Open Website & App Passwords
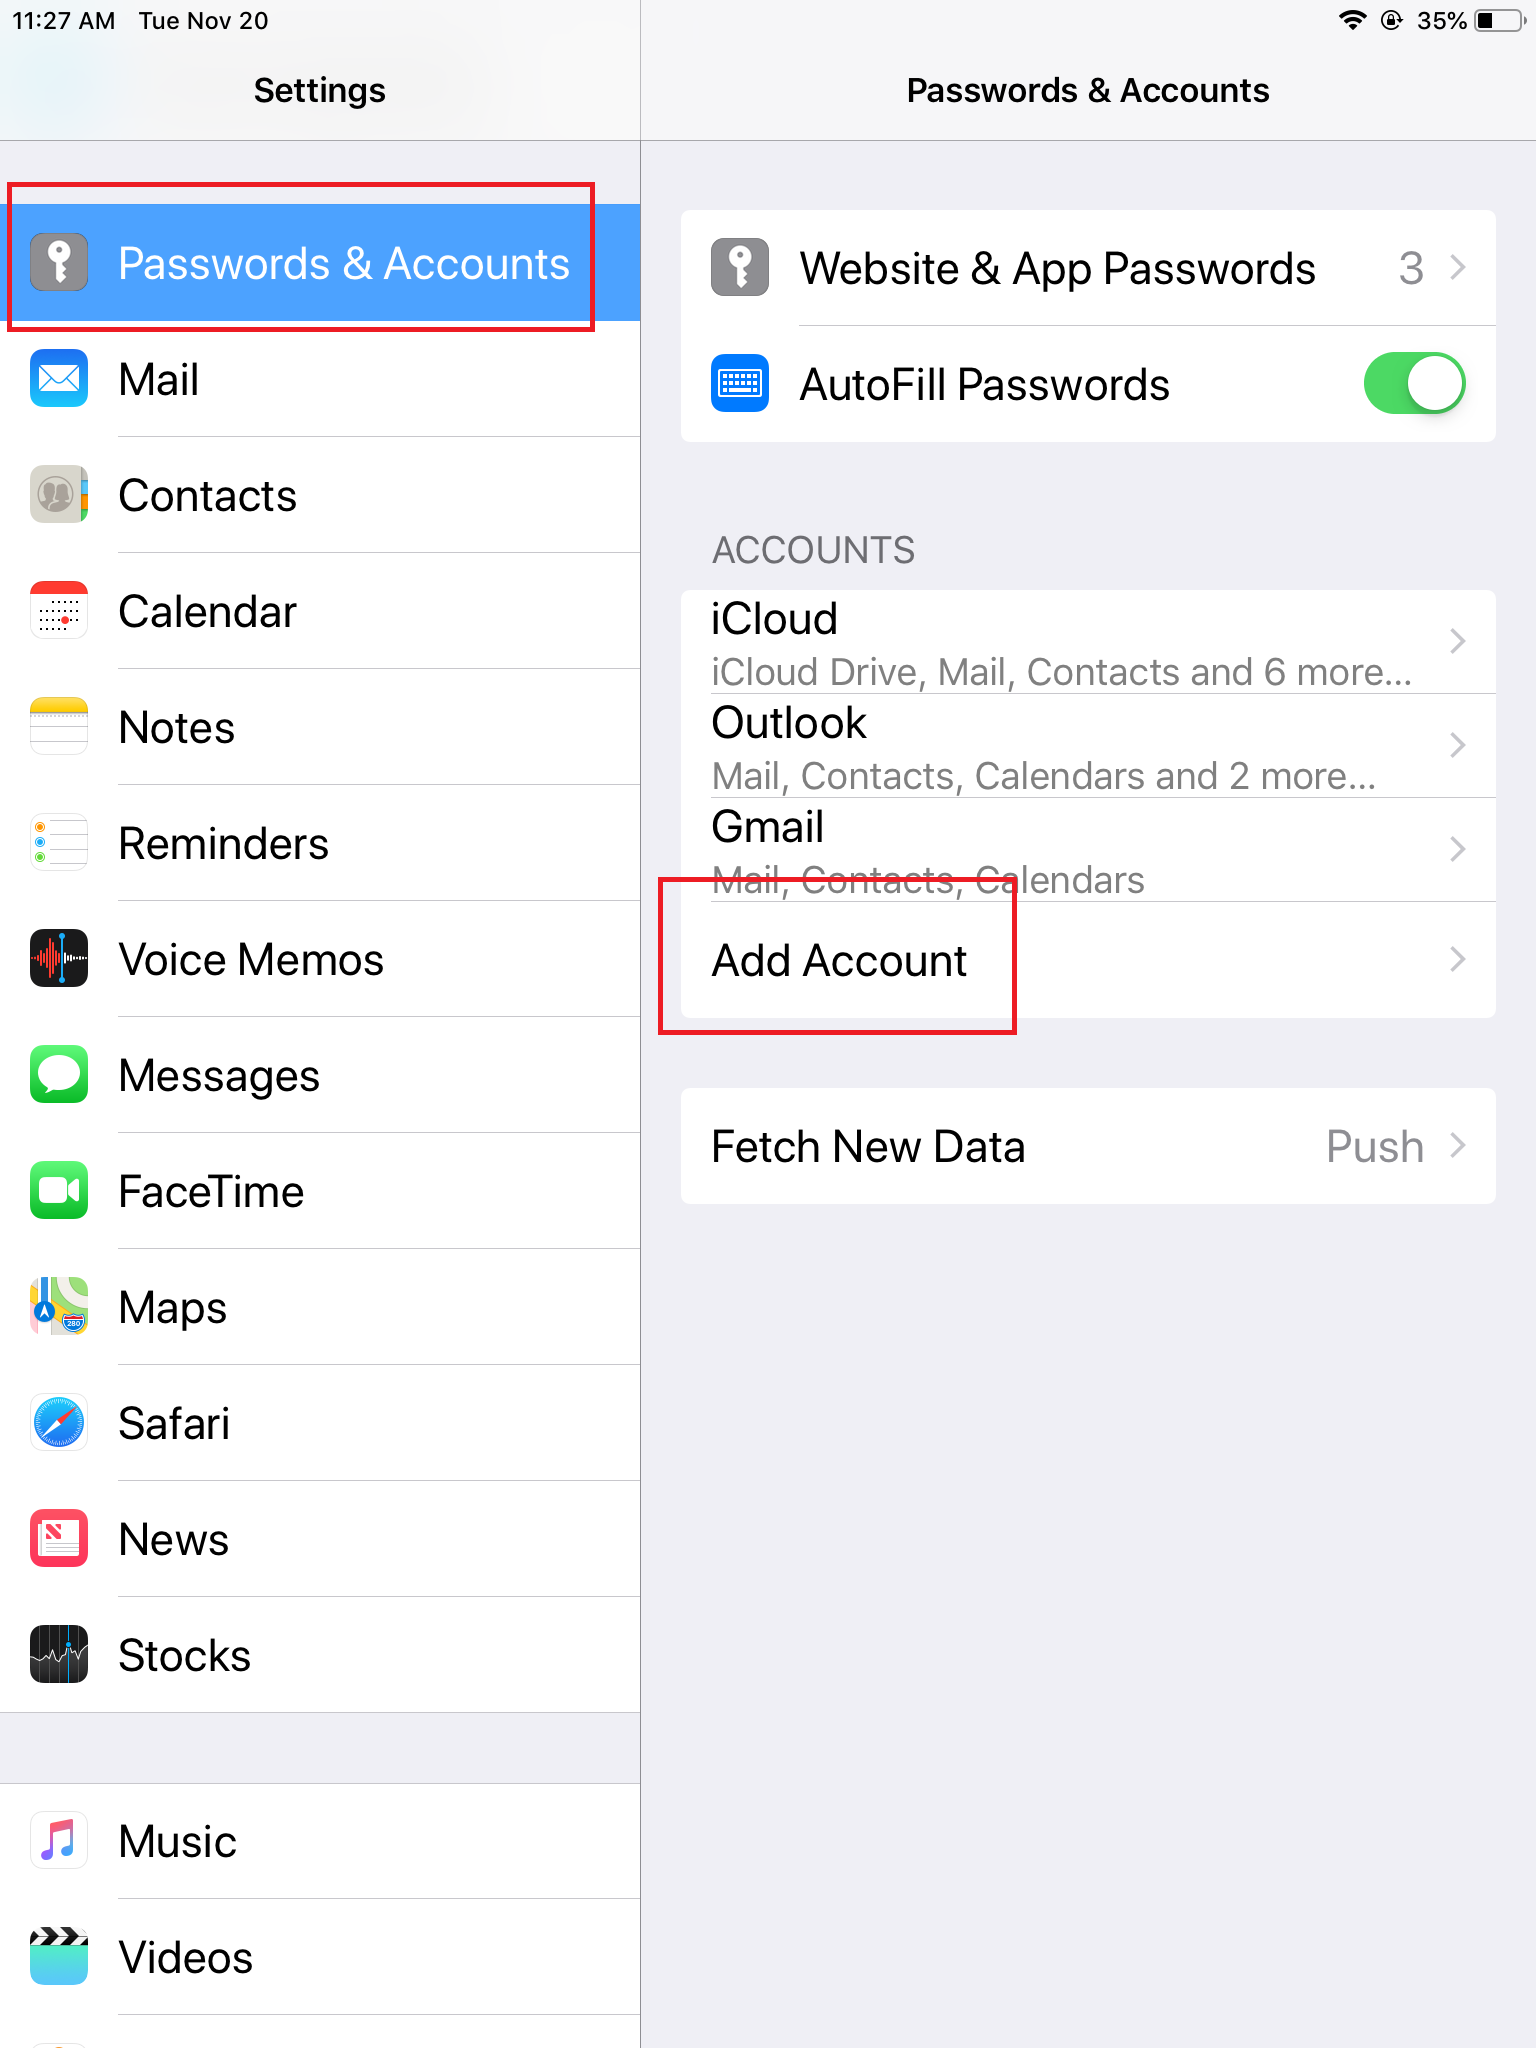1536x2048 pixels. coord(1088,268)
